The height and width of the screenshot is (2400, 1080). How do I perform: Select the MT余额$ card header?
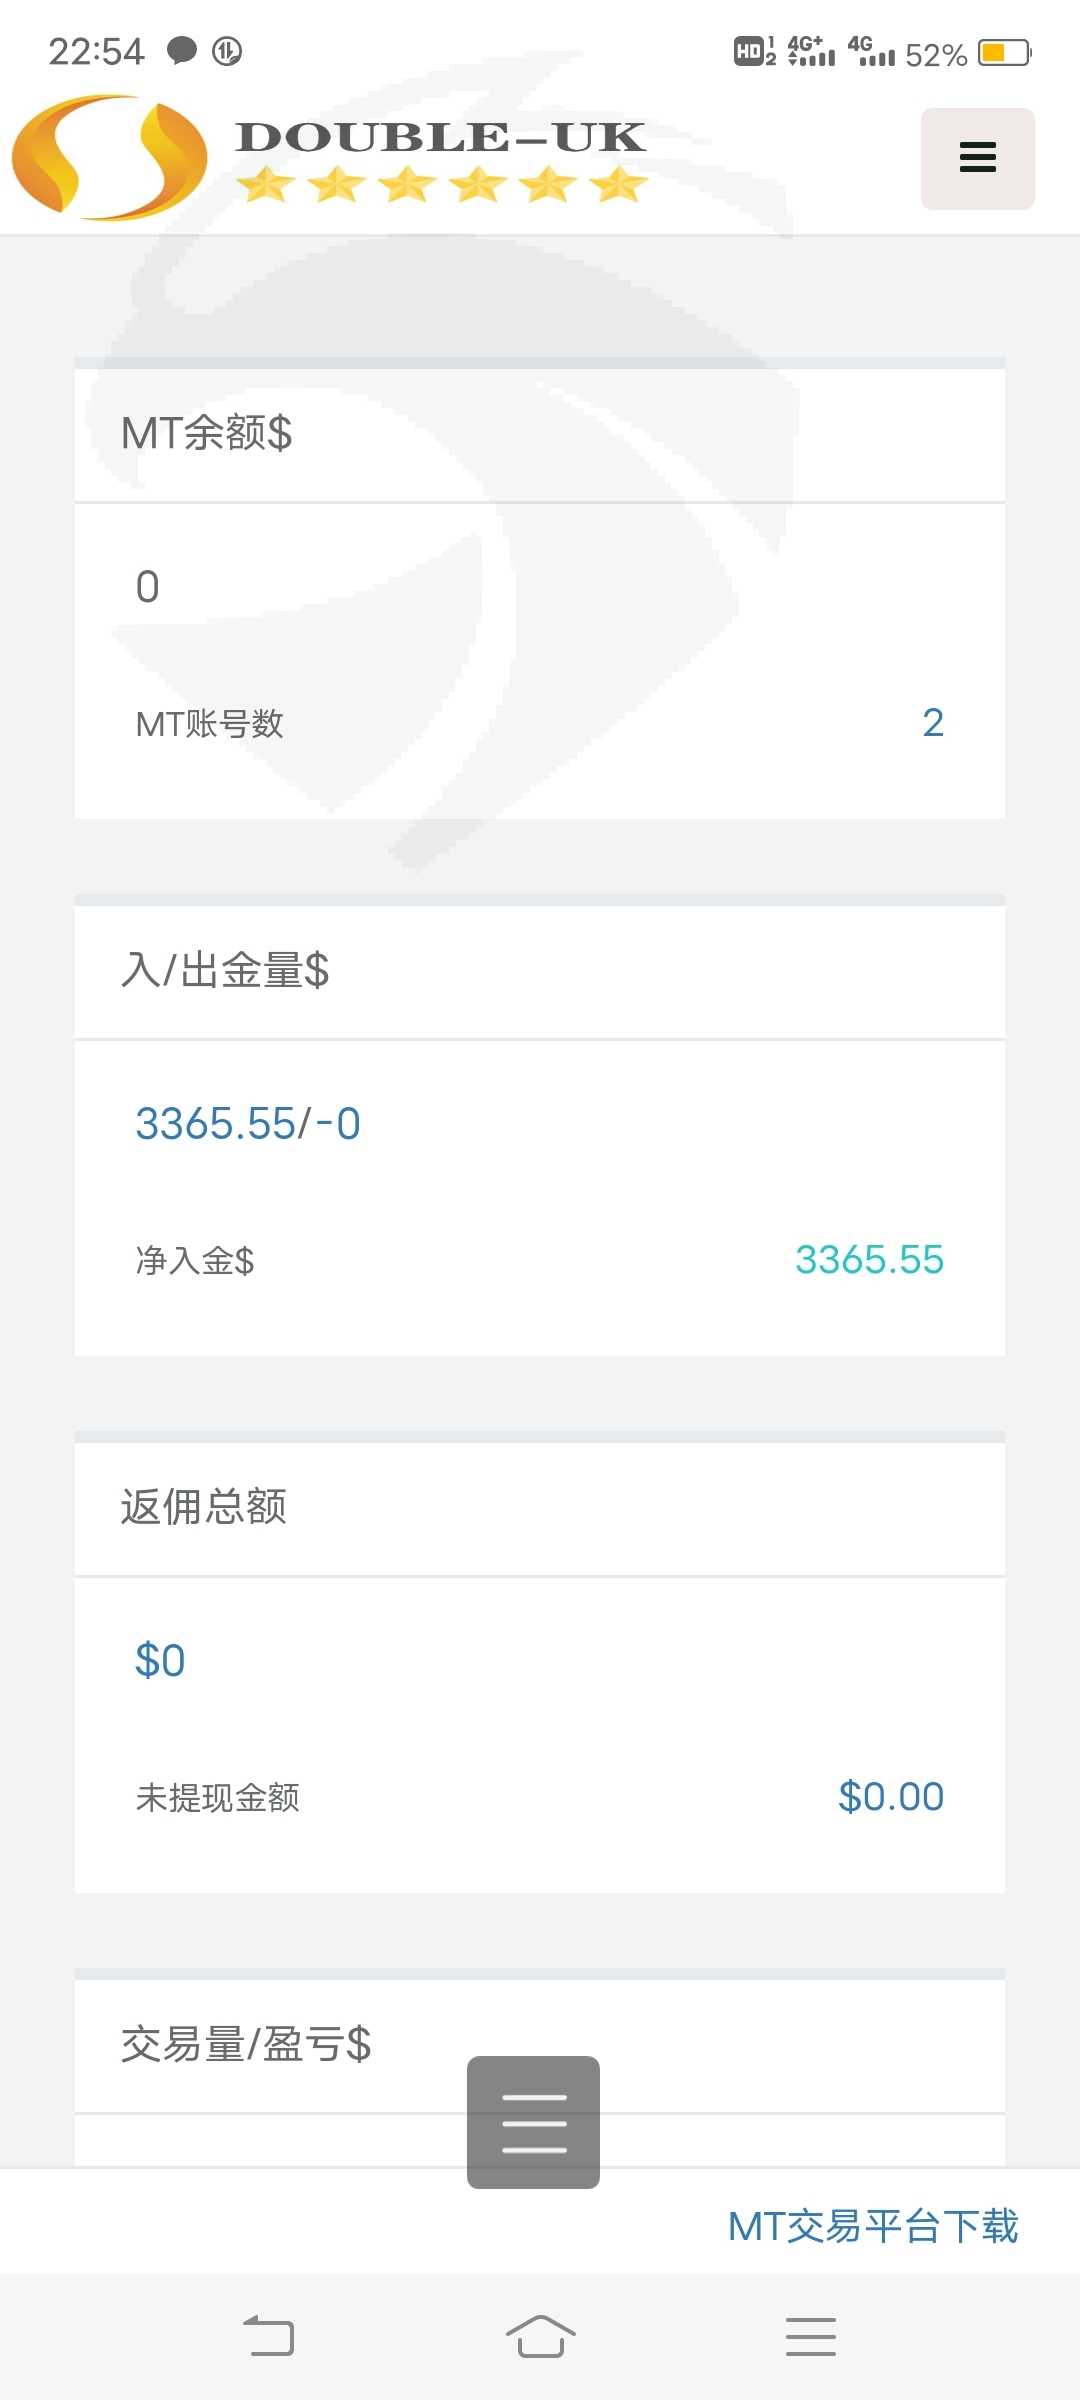coord(207,433)
